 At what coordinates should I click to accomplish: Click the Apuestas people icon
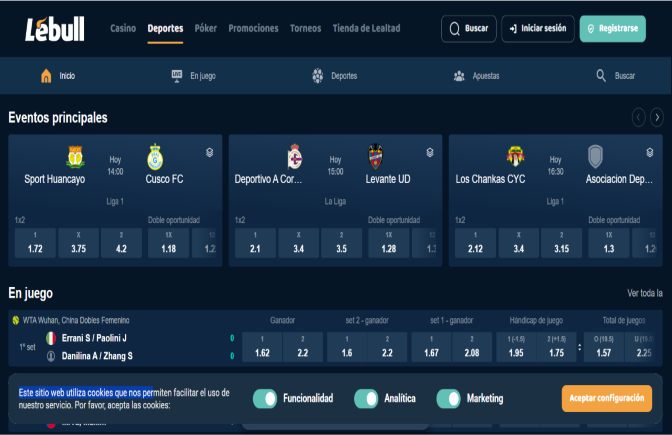coord(459,76)
